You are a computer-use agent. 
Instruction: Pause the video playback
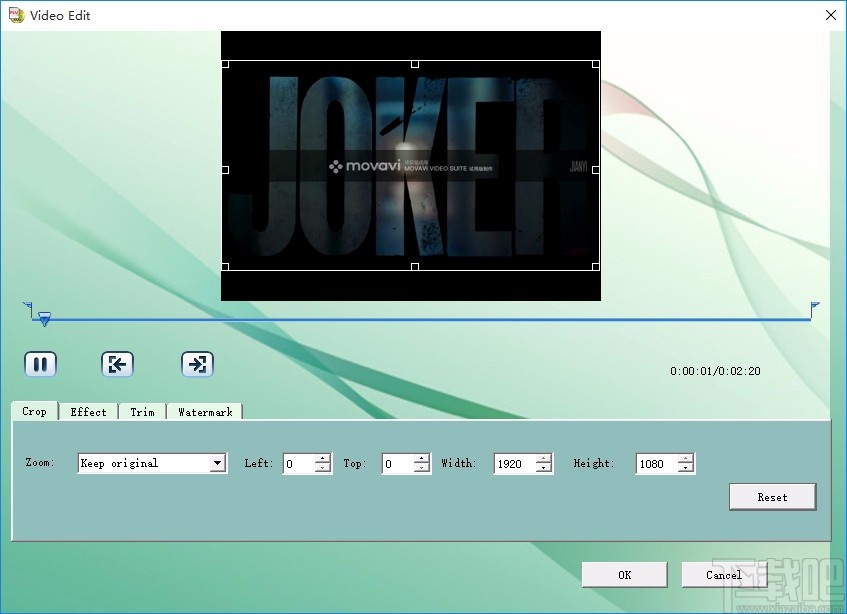coord(40,364)
